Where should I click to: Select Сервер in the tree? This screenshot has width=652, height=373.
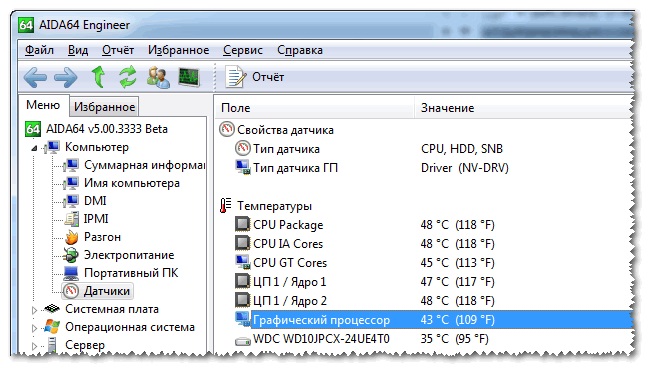click(85, 345)
